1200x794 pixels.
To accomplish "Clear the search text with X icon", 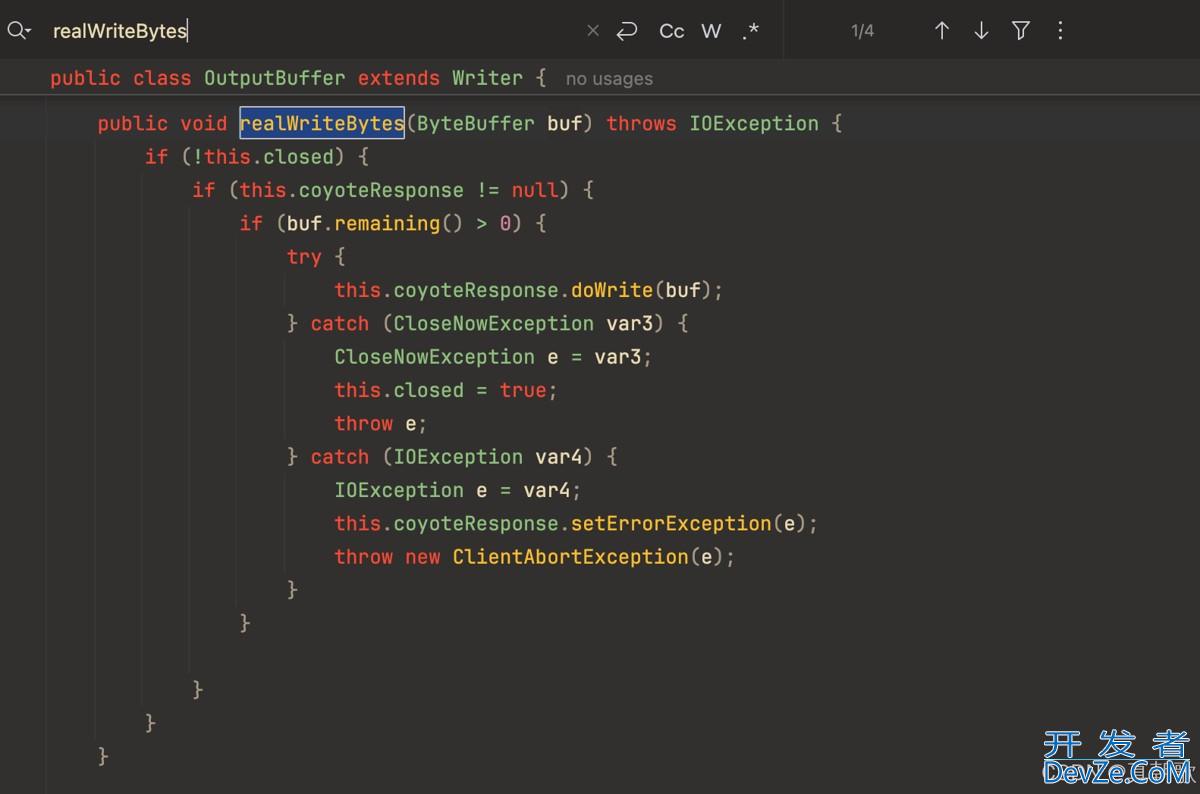I will tap(593, 31).
